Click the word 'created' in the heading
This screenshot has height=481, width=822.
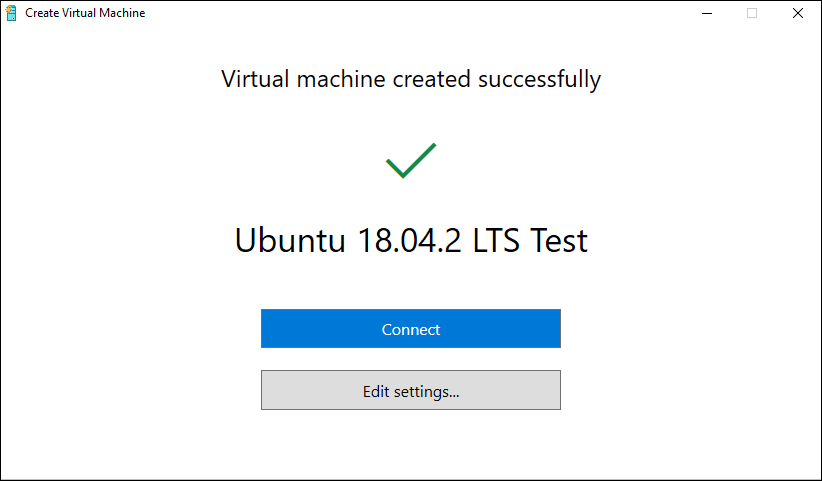pos(431,80)
